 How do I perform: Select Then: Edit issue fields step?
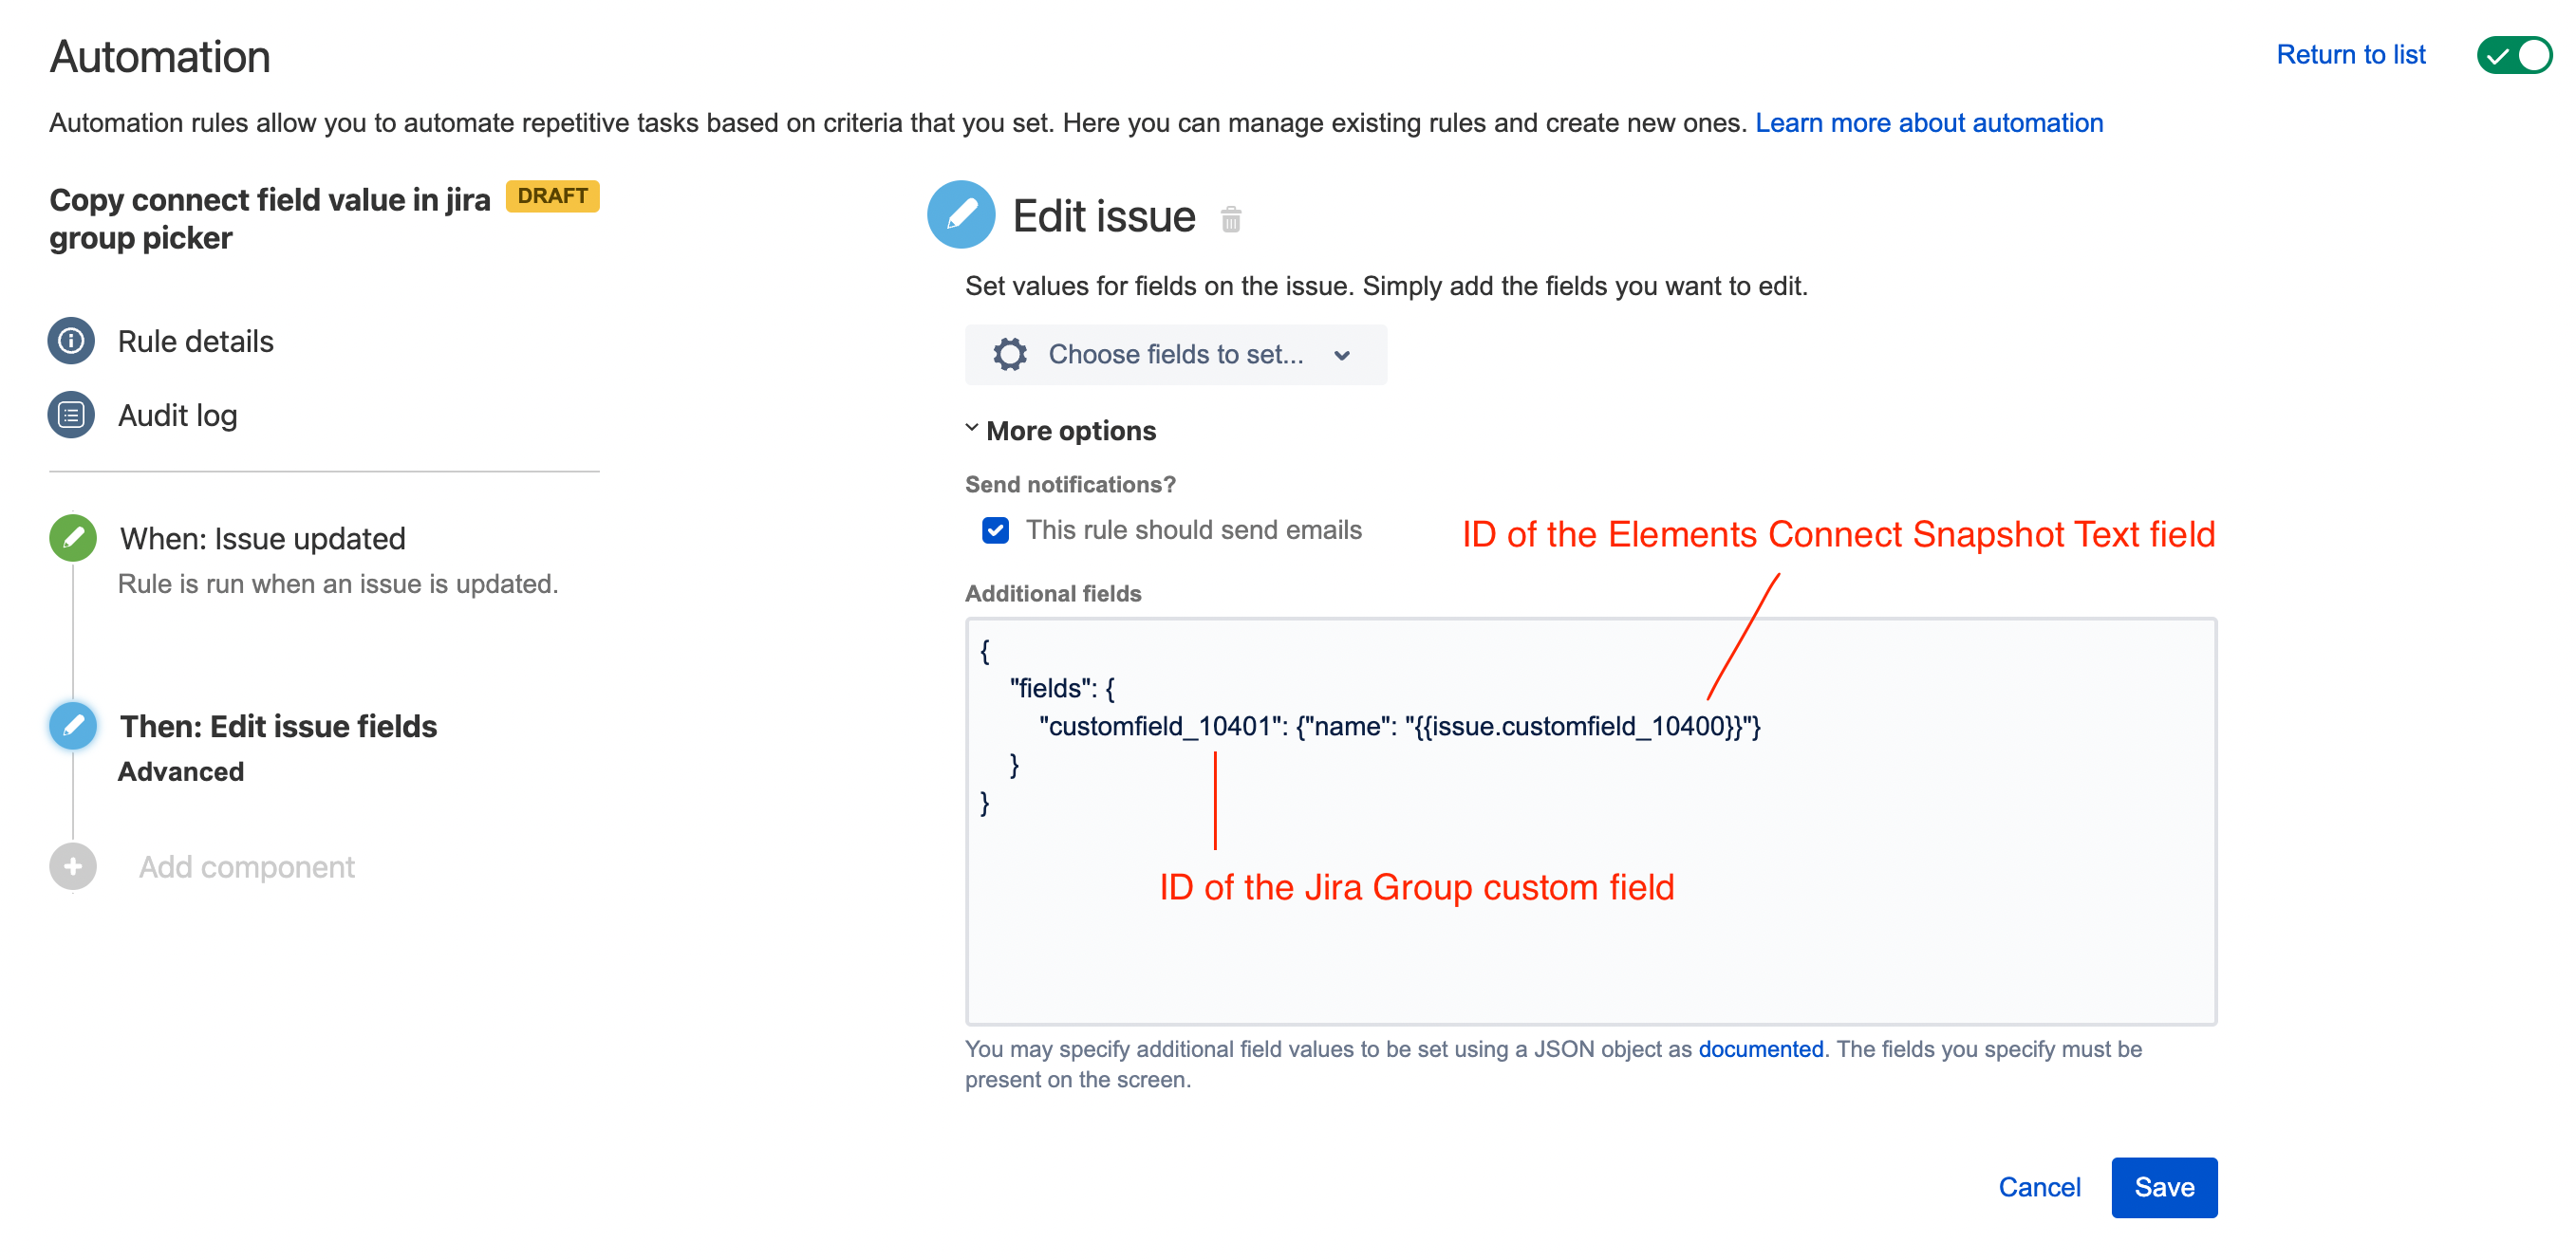pos(278,726)
